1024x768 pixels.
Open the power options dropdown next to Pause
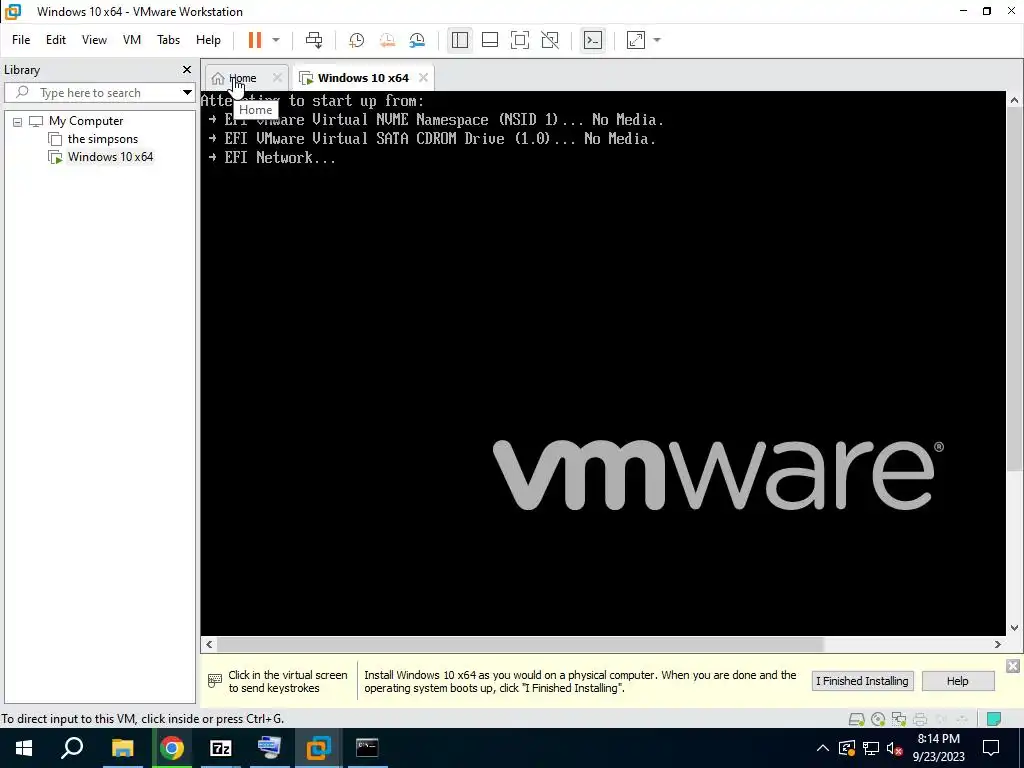(x=276, y=40)
